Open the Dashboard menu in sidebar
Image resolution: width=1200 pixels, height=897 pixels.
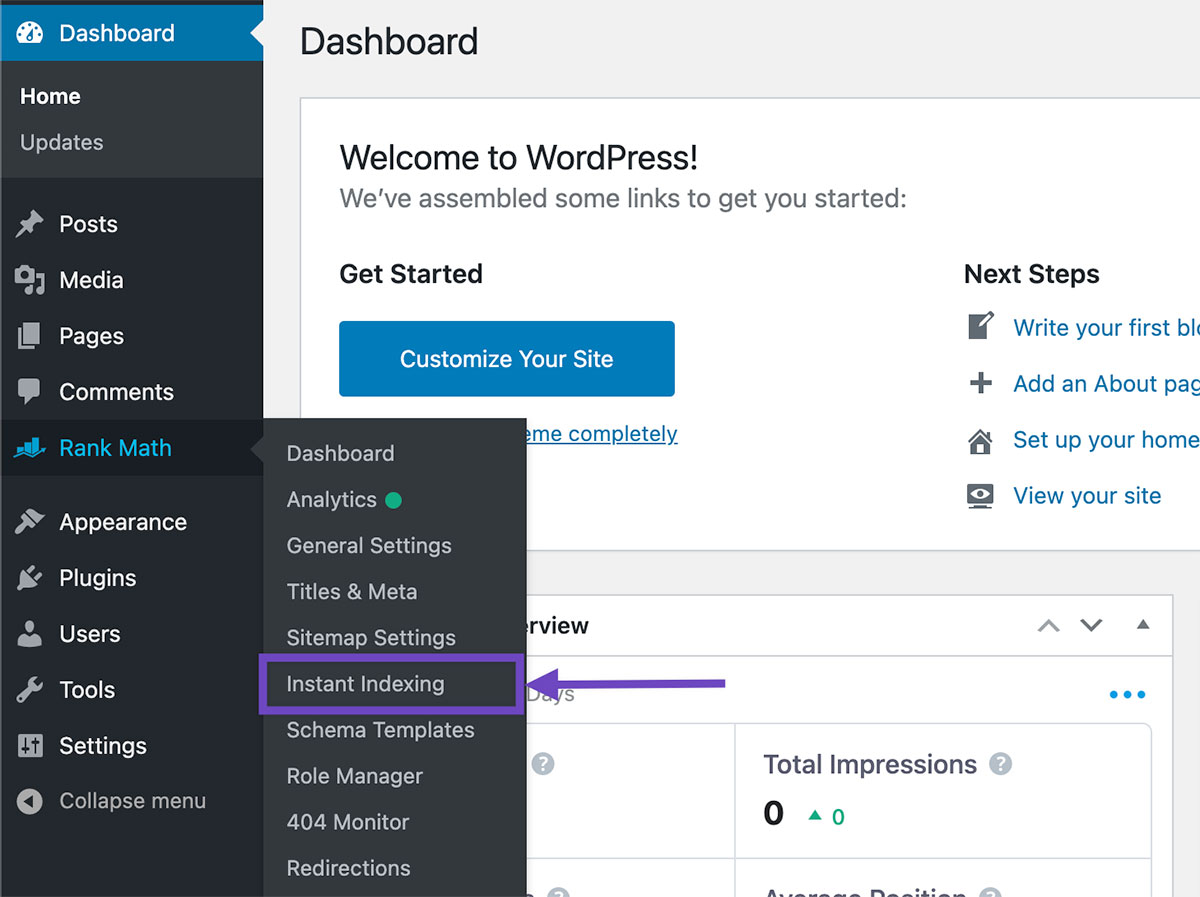tap(131, 32)
